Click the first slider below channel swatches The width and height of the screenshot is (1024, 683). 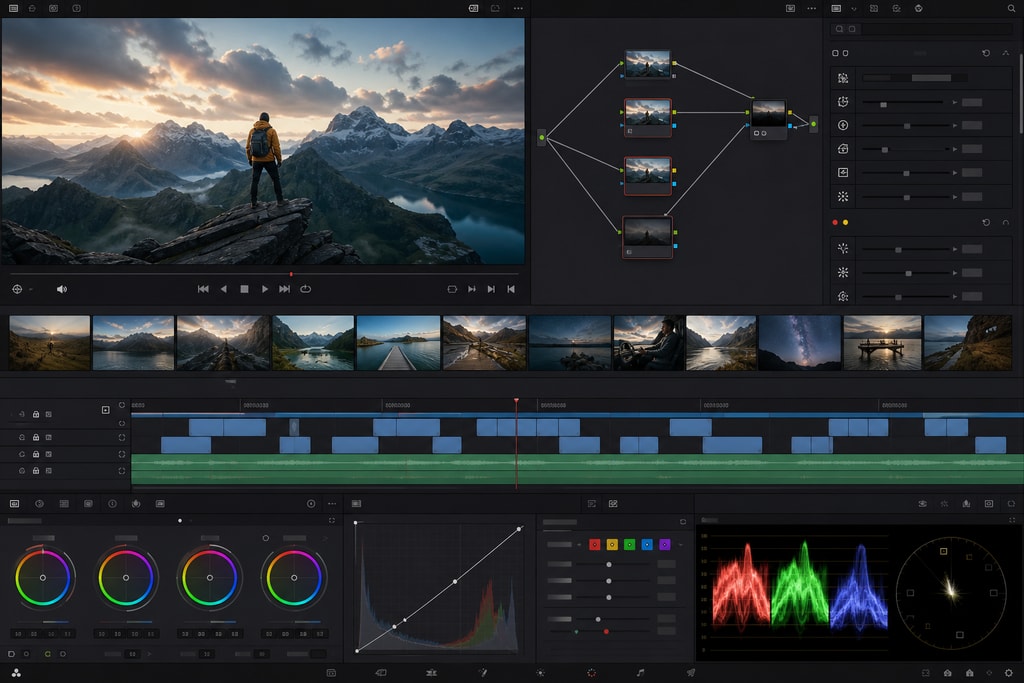pos(609,564)
